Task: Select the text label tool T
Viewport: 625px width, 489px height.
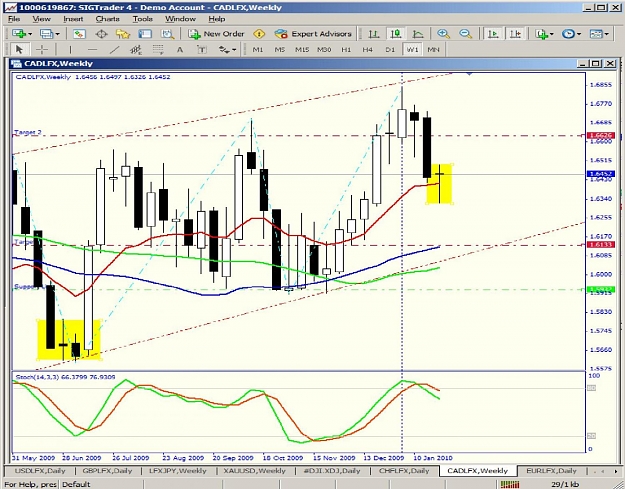Action: [x=202, y=49]
